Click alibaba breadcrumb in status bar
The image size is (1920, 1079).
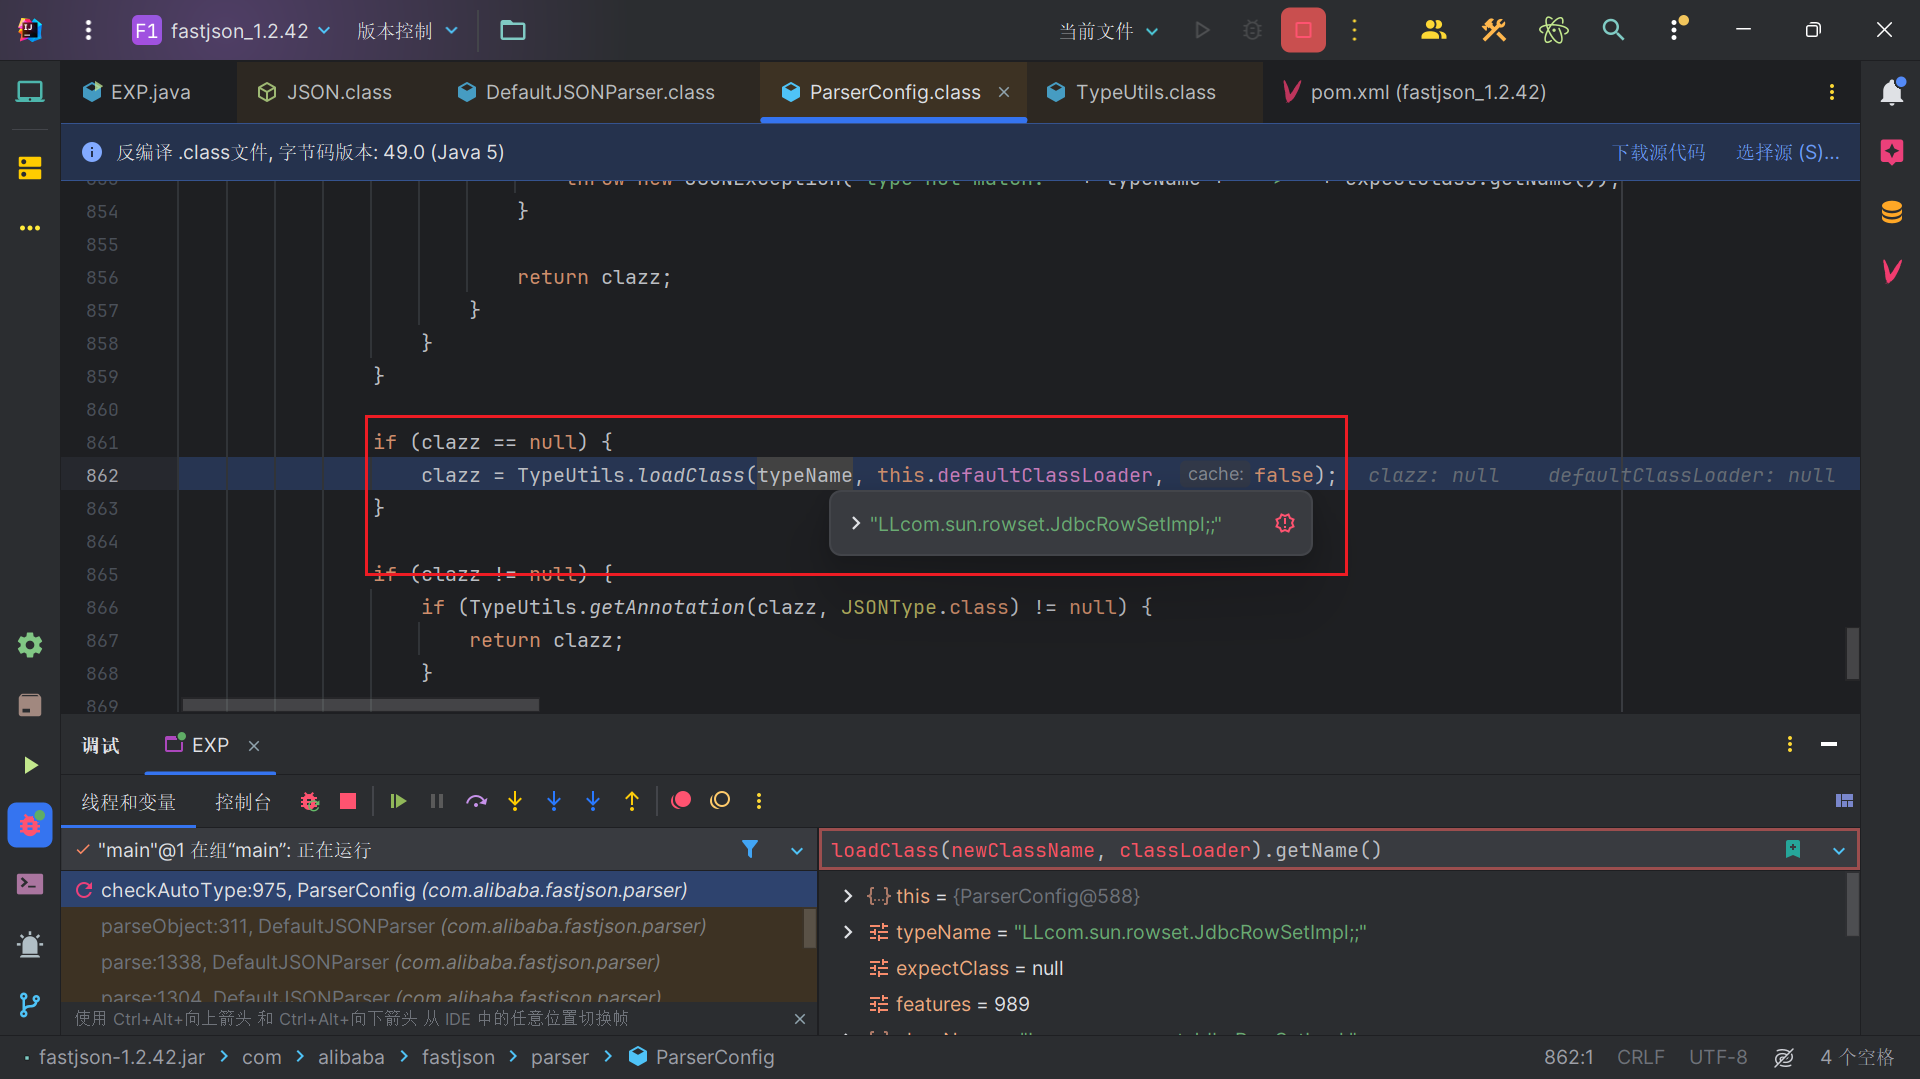pyautogui.click(x=351, y=1057)
